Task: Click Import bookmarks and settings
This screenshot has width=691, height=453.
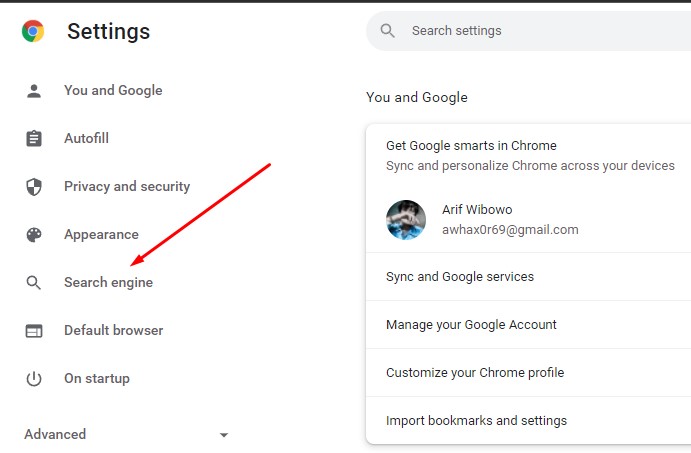Action: pos(476,421)
